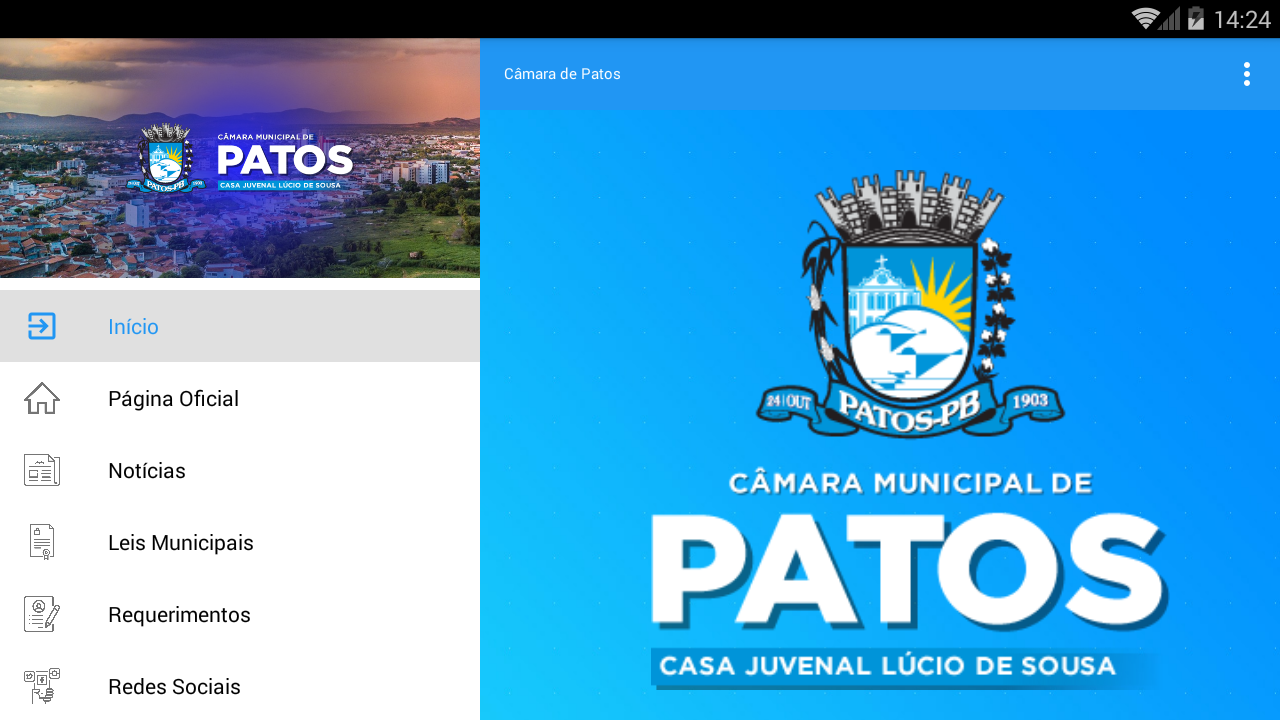Image resolution: width=1280 pixels, height=720 pixels.
Task: Tap the Início exit-arrow icon
Action: (42, 326)
